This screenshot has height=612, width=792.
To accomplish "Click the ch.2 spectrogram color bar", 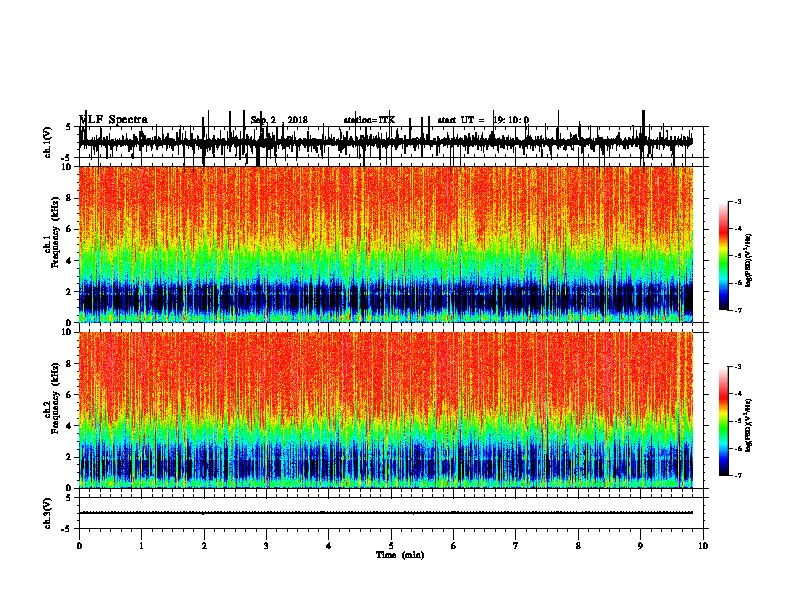I will point(723,421).
